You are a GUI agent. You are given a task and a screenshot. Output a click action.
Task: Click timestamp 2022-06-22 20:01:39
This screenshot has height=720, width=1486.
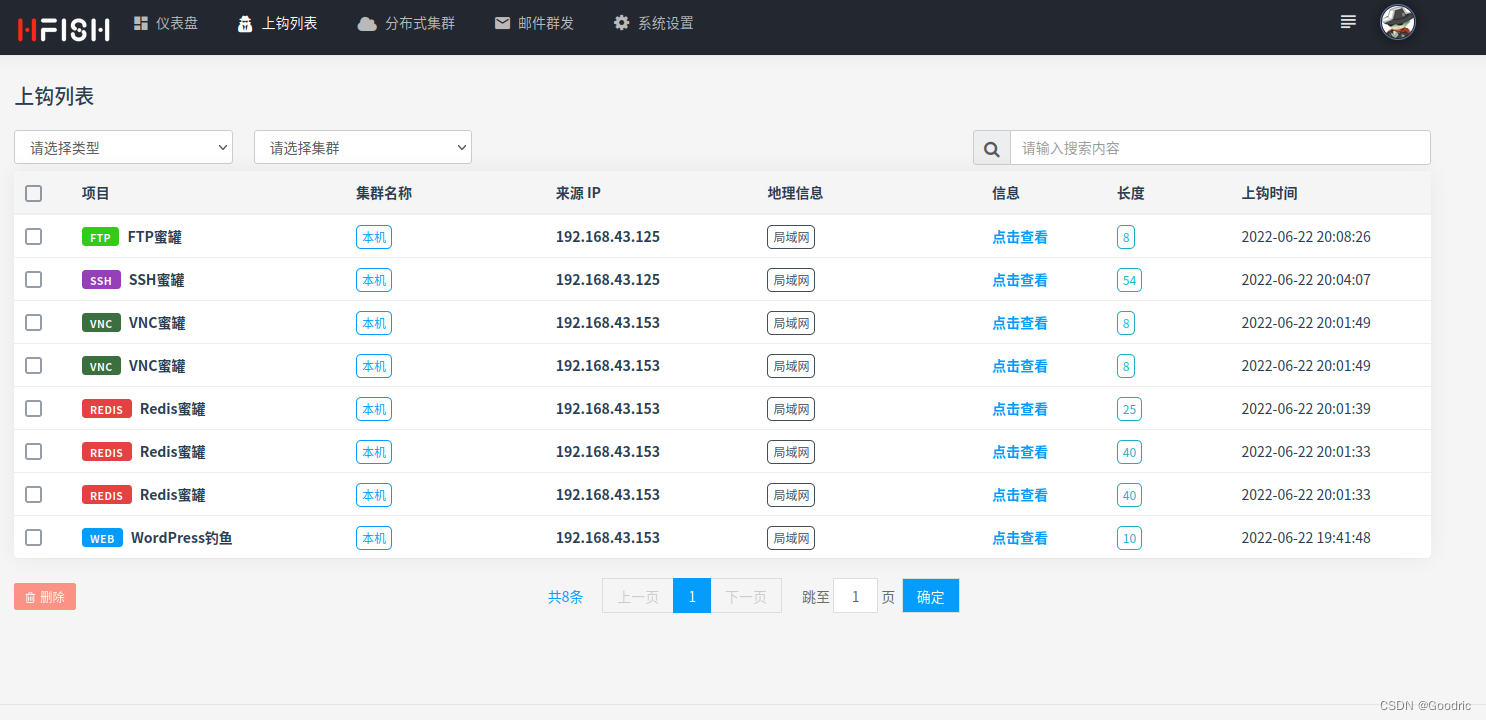[x=1306, y=409]
